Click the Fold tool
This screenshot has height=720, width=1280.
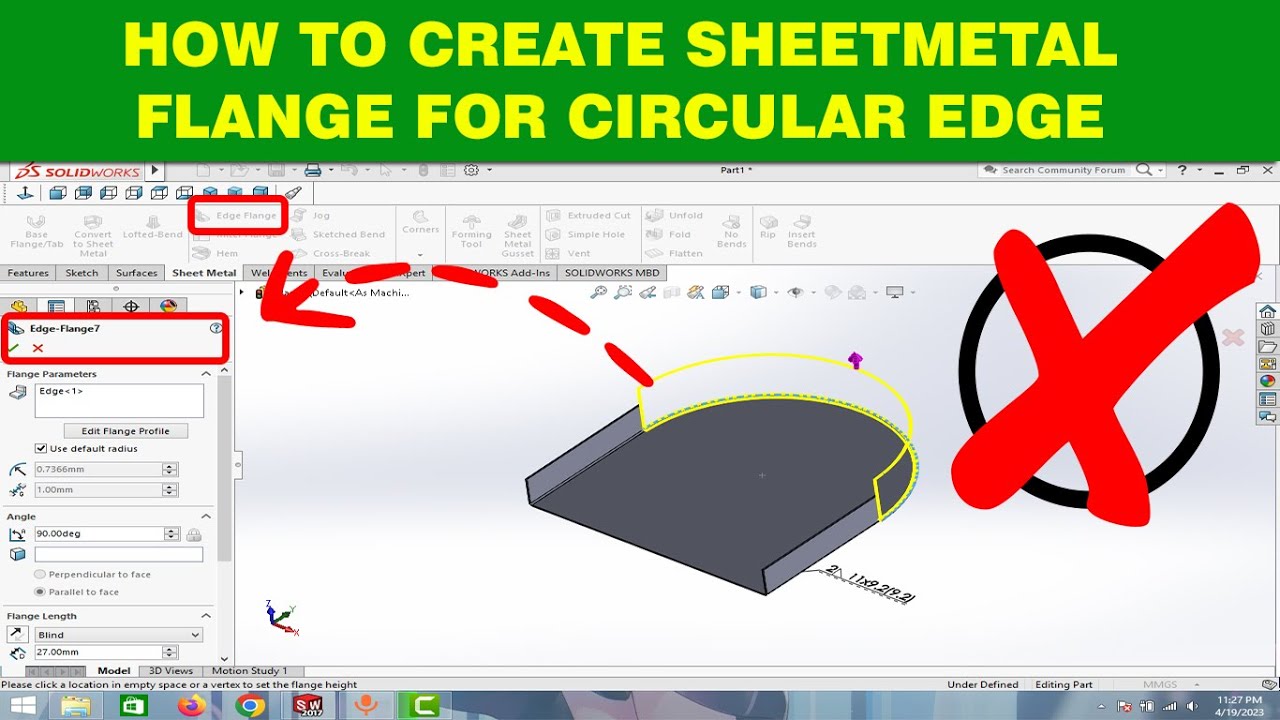669,234
